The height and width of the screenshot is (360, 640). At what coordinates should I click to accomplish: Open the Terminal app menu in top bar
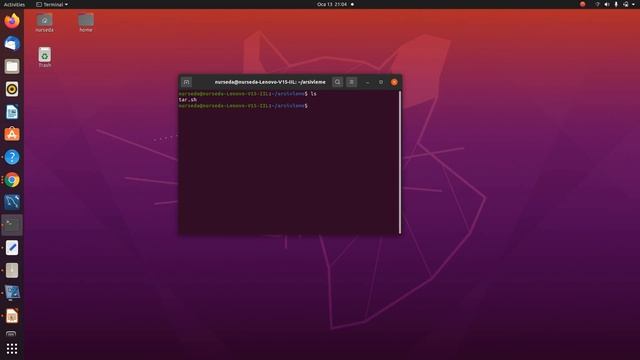click(52, 4)
